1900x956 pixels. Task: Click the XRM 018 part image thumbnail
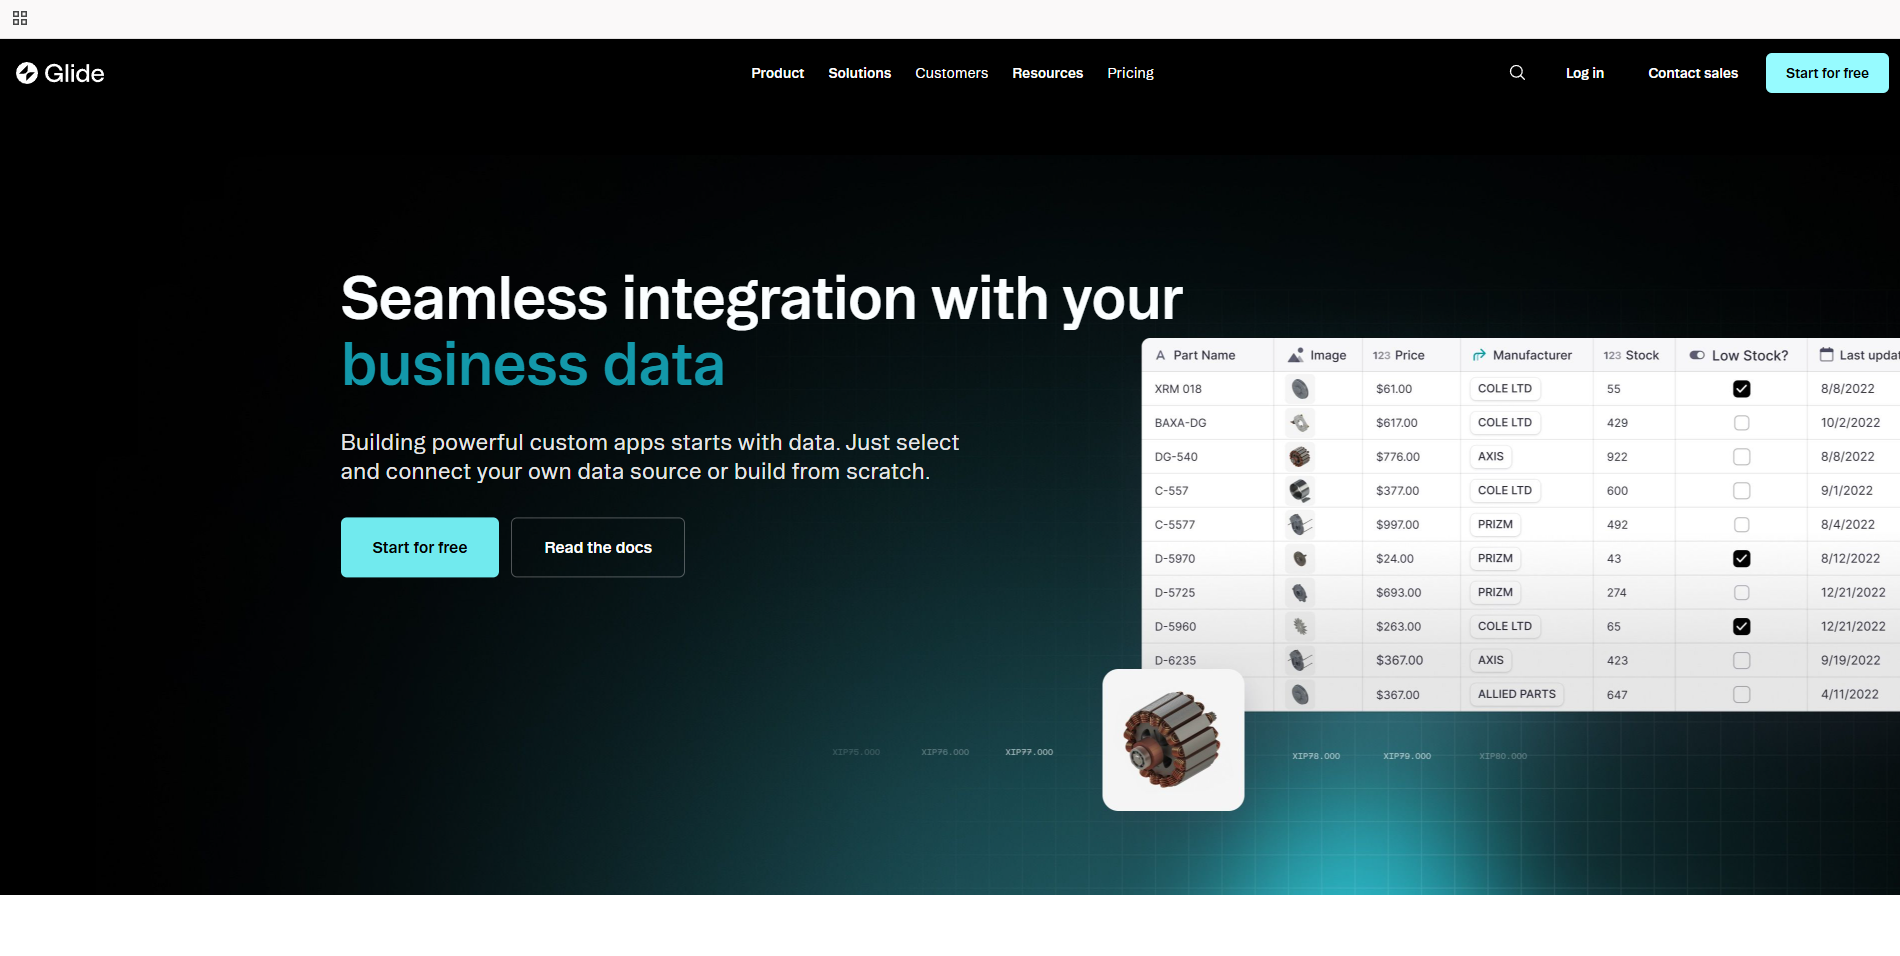[x=1300, y=389]
